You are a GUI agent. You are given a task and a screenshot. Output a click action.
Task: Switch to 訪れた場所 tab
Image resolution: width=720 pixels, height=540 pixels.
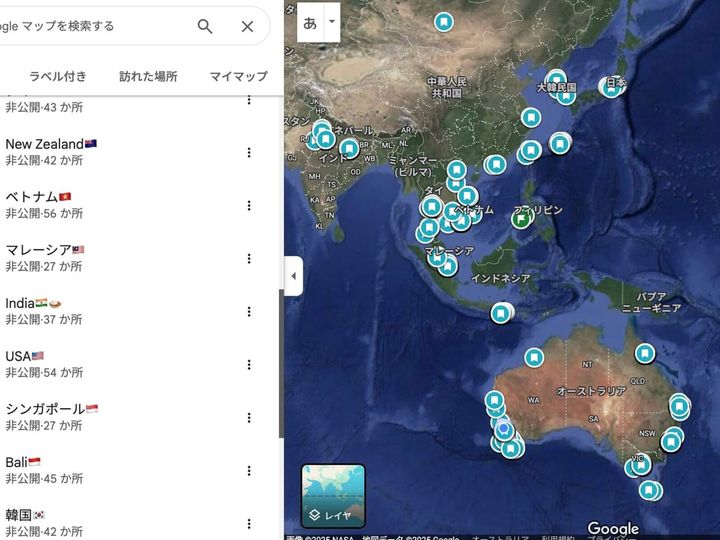tap(148, 76)
